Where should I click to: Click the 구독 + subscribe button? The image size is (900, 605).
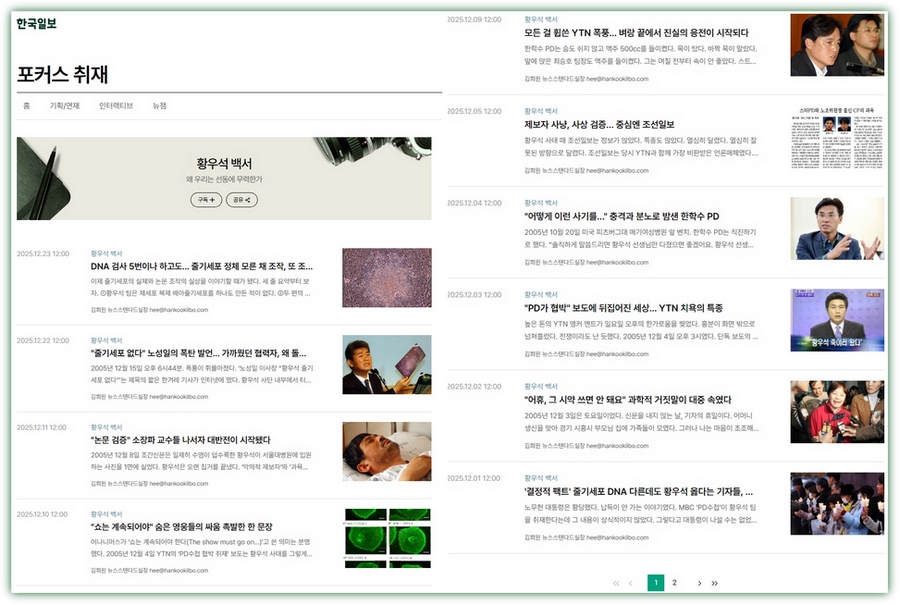coord(206,200)
